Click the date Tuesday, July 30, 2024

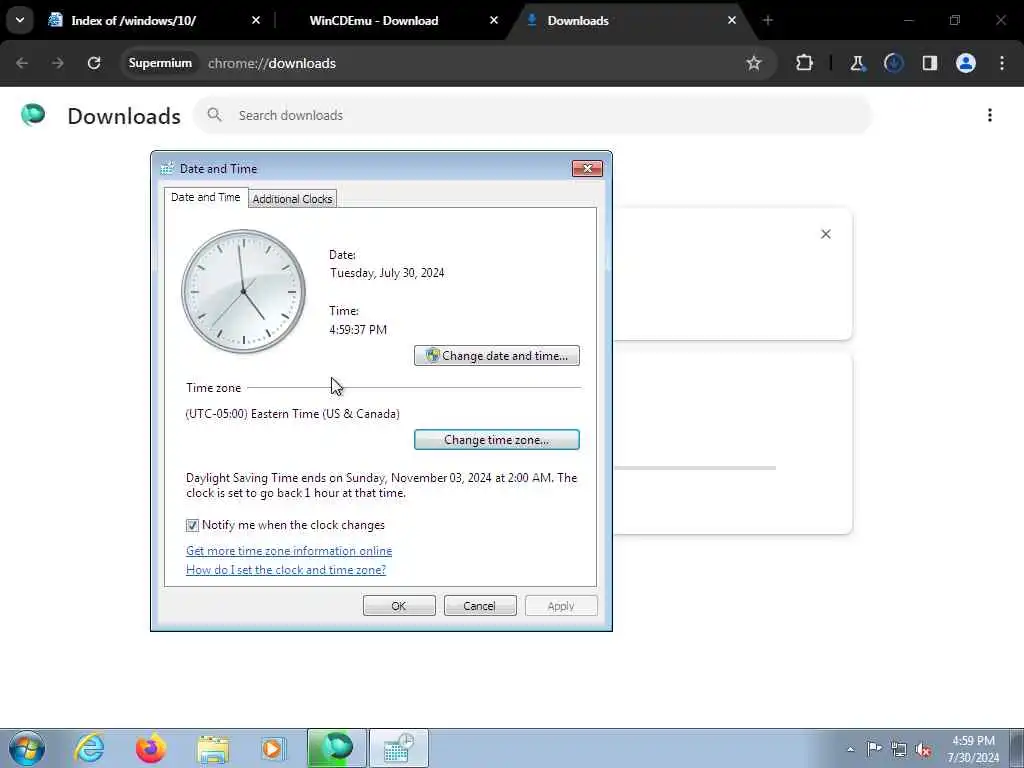387,272
